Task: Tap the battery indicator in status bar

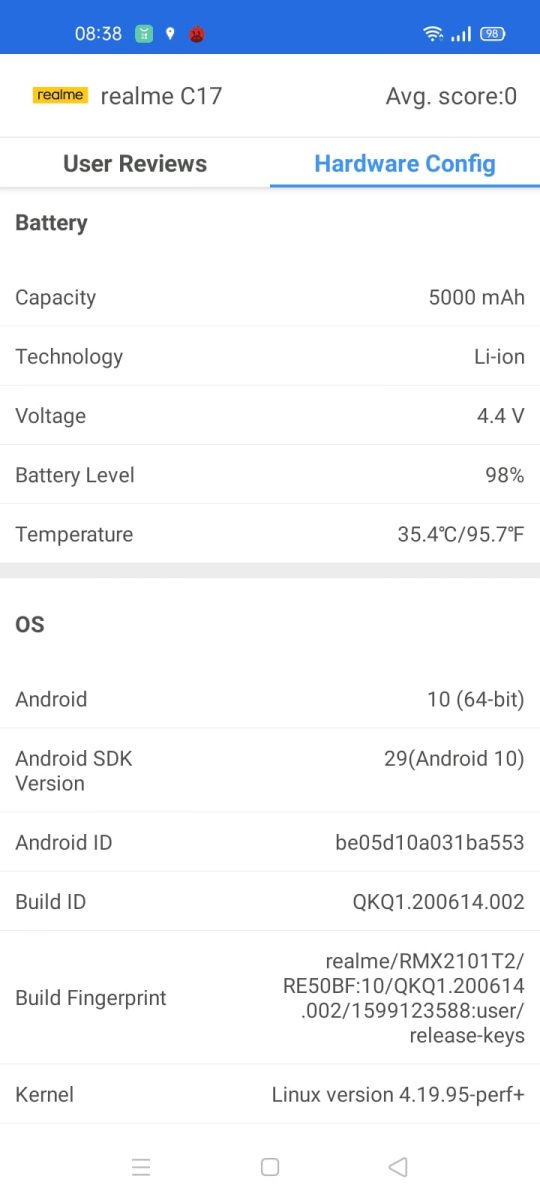Action: [493, 33]
